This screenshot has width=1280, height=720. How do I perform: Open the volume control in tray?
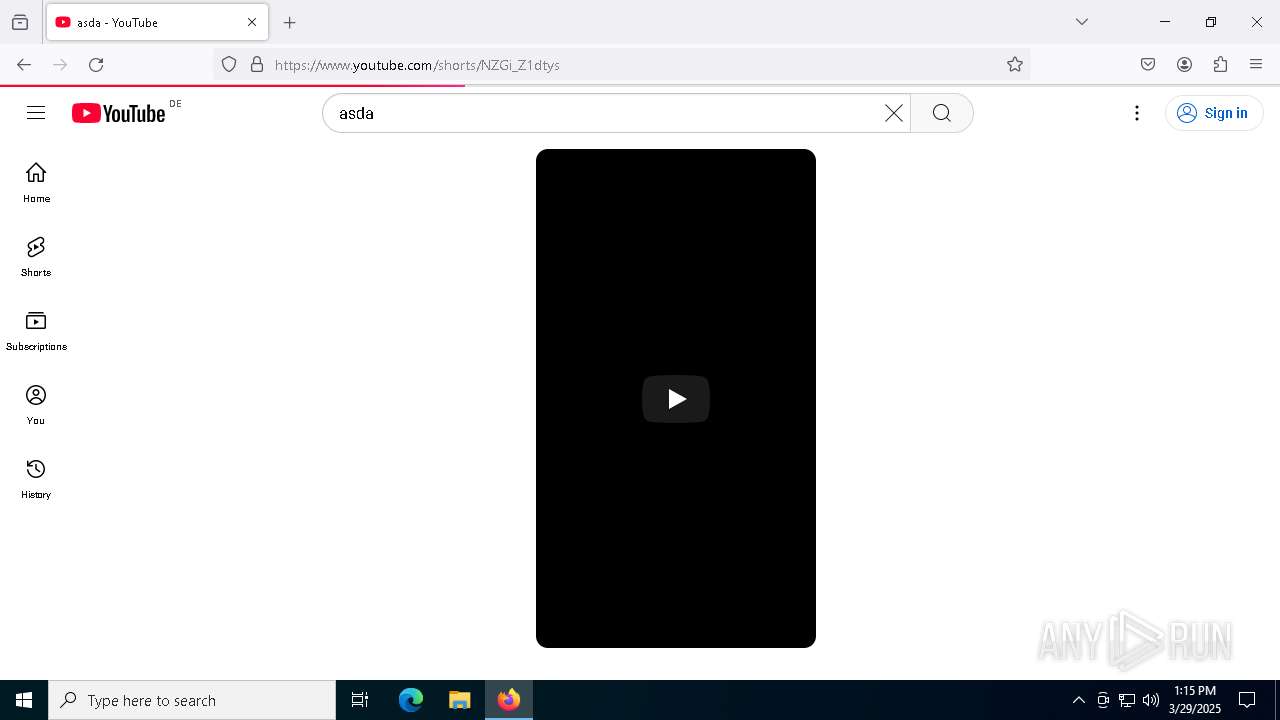(x=1151, y=700)
